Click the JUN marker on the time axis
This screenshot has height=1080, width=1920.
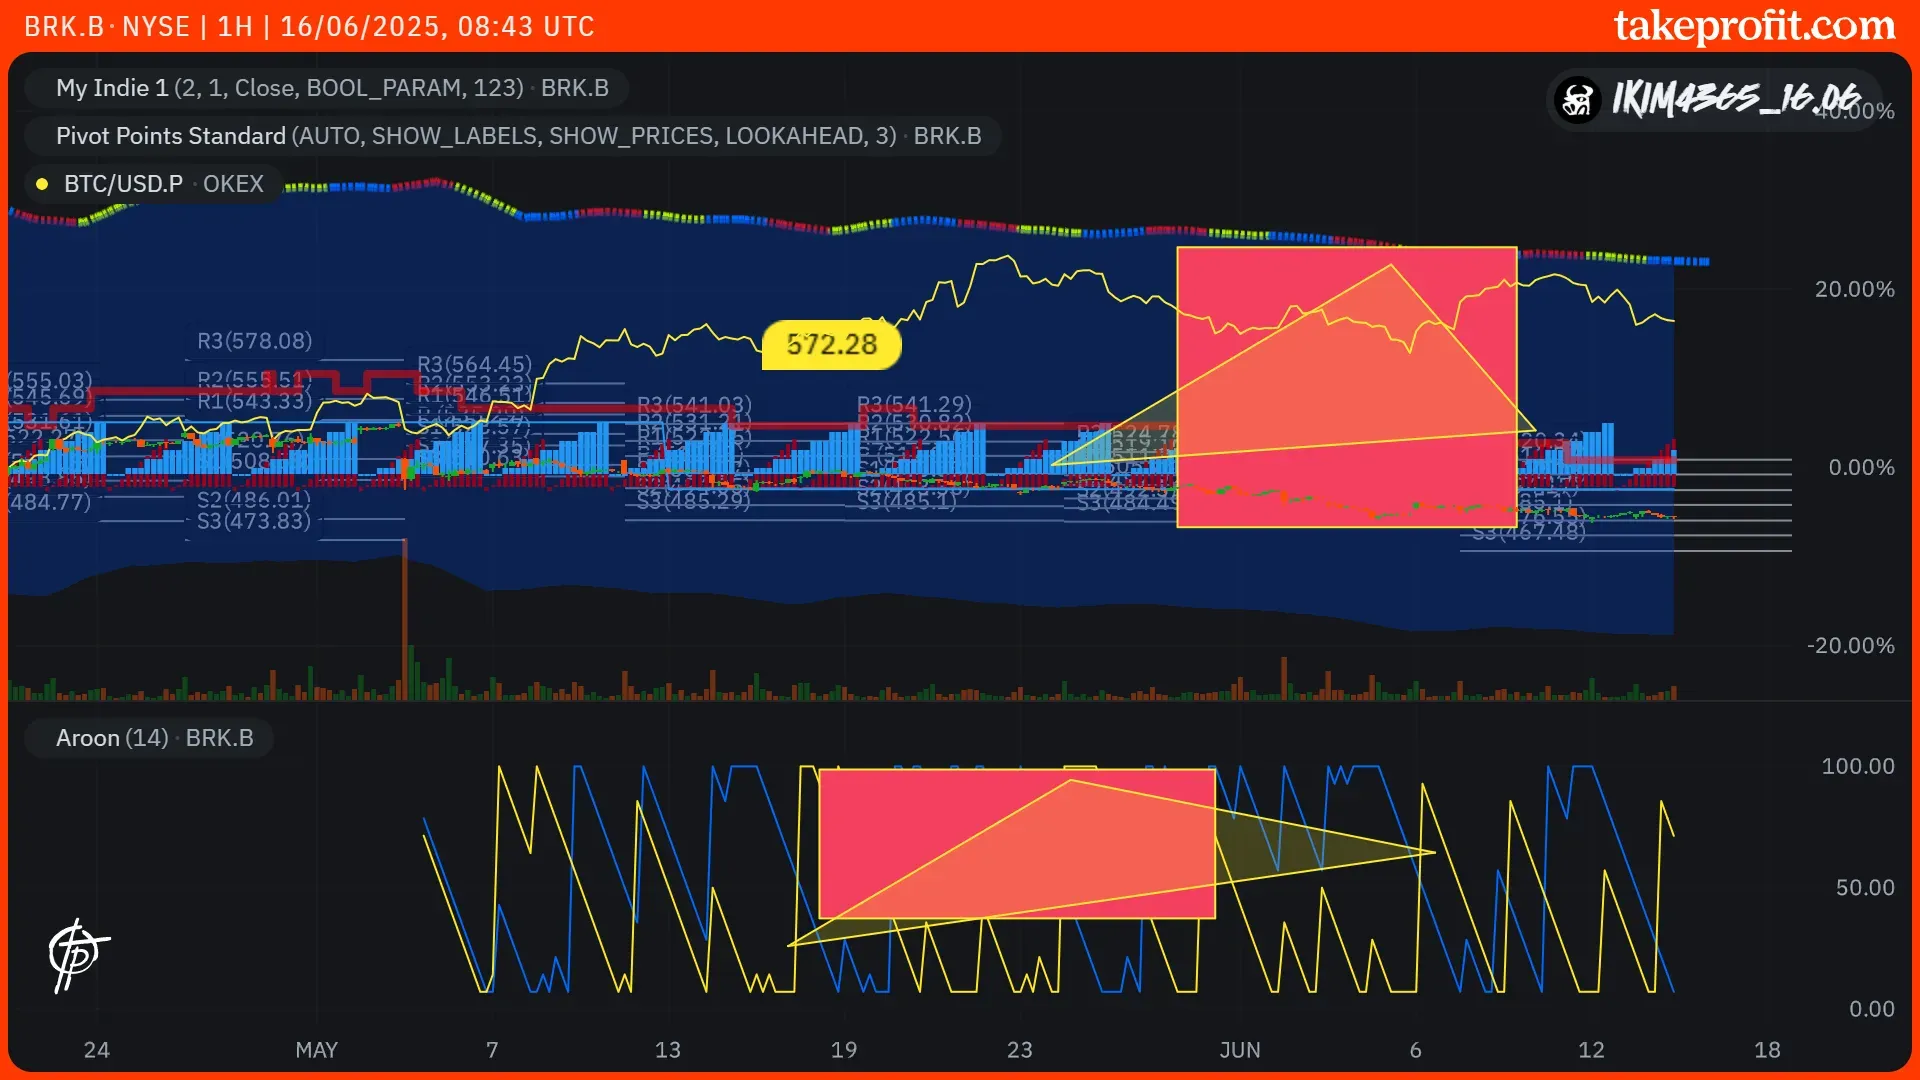(1239, 1050)
